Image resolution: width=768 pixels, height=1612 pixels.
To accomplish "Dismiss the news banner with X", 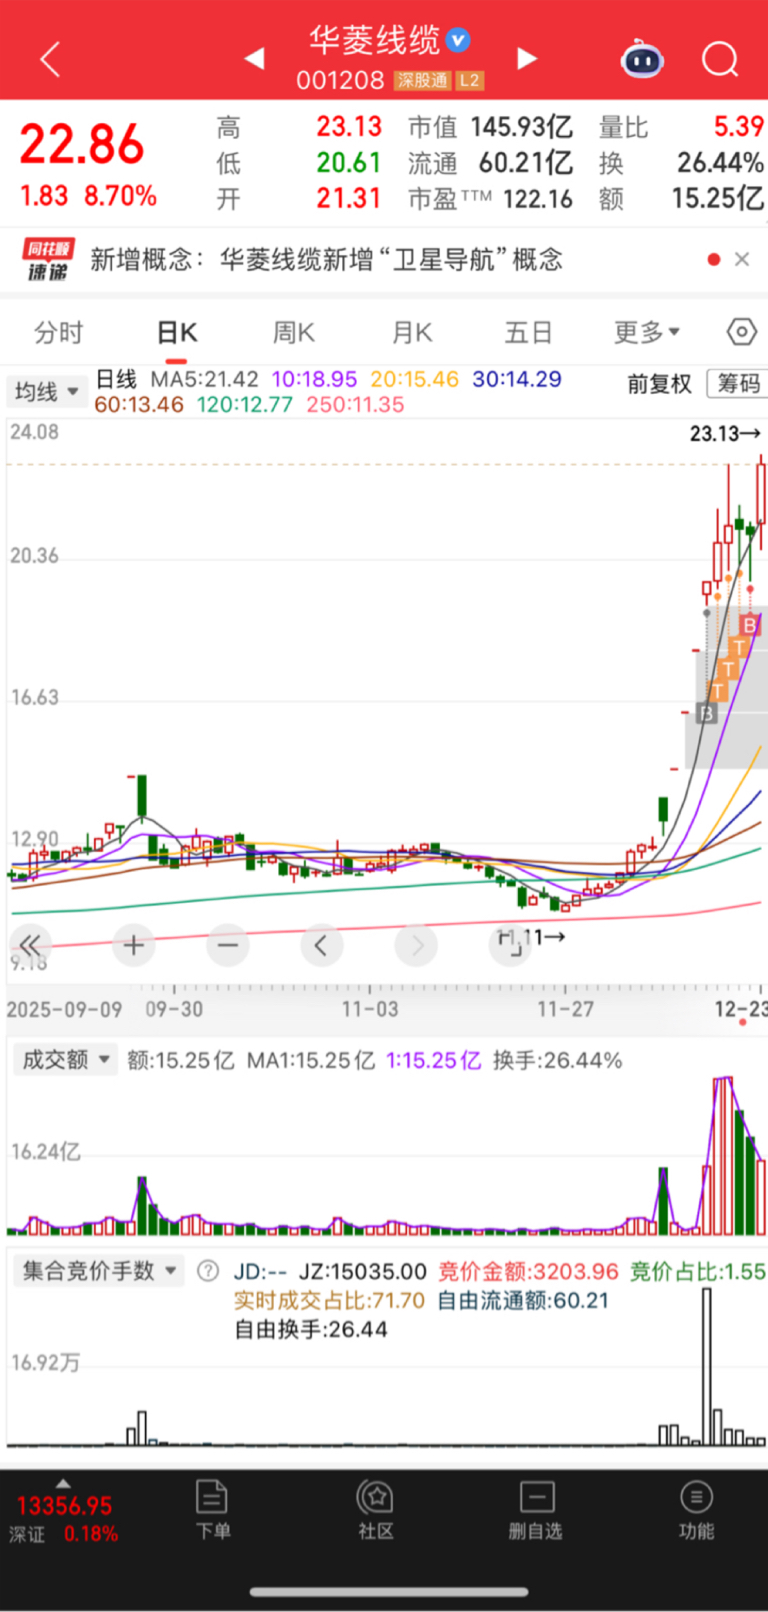I will 742,259.
